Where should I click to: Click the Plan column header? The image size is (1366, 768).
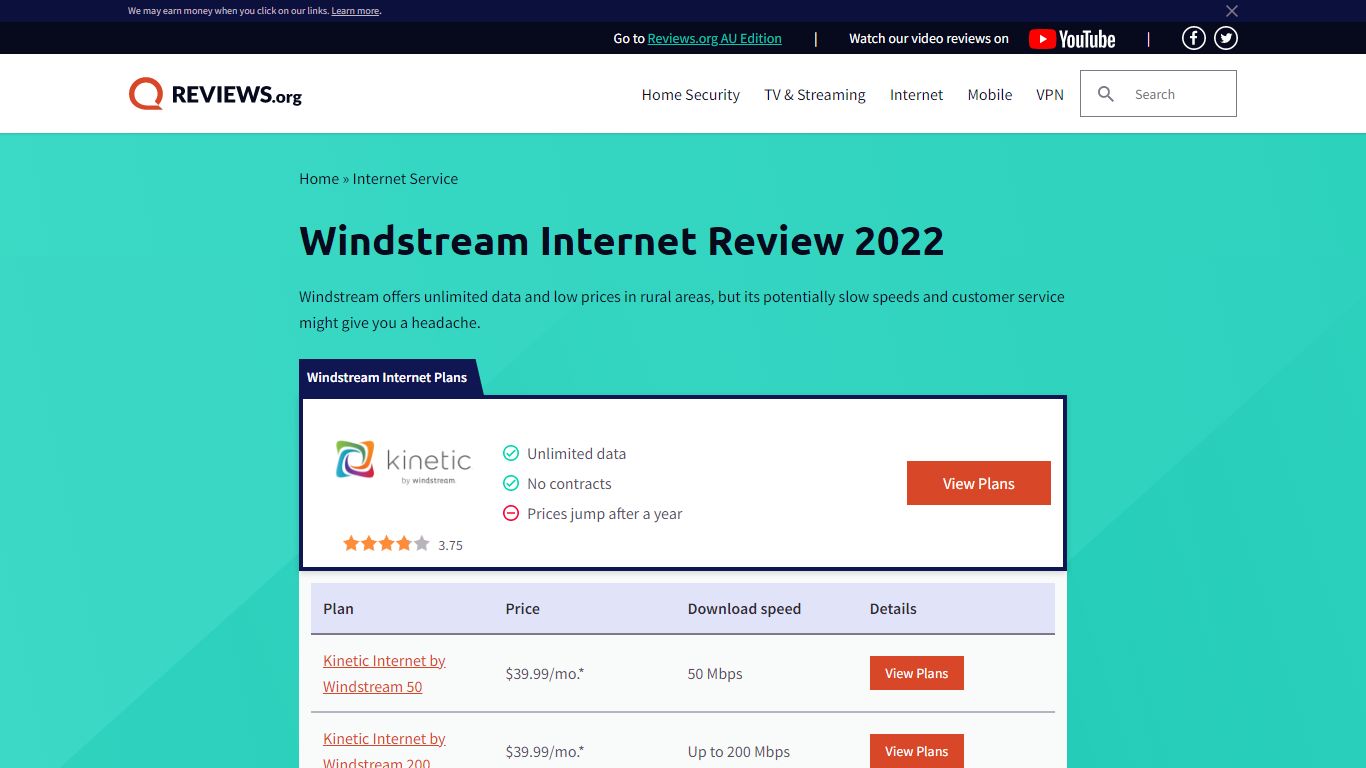click(x=338, y=608)
